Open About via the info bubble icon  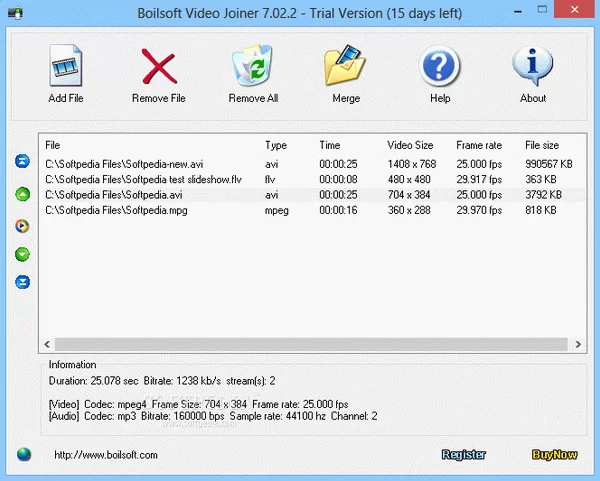click(x=533, y=66)
